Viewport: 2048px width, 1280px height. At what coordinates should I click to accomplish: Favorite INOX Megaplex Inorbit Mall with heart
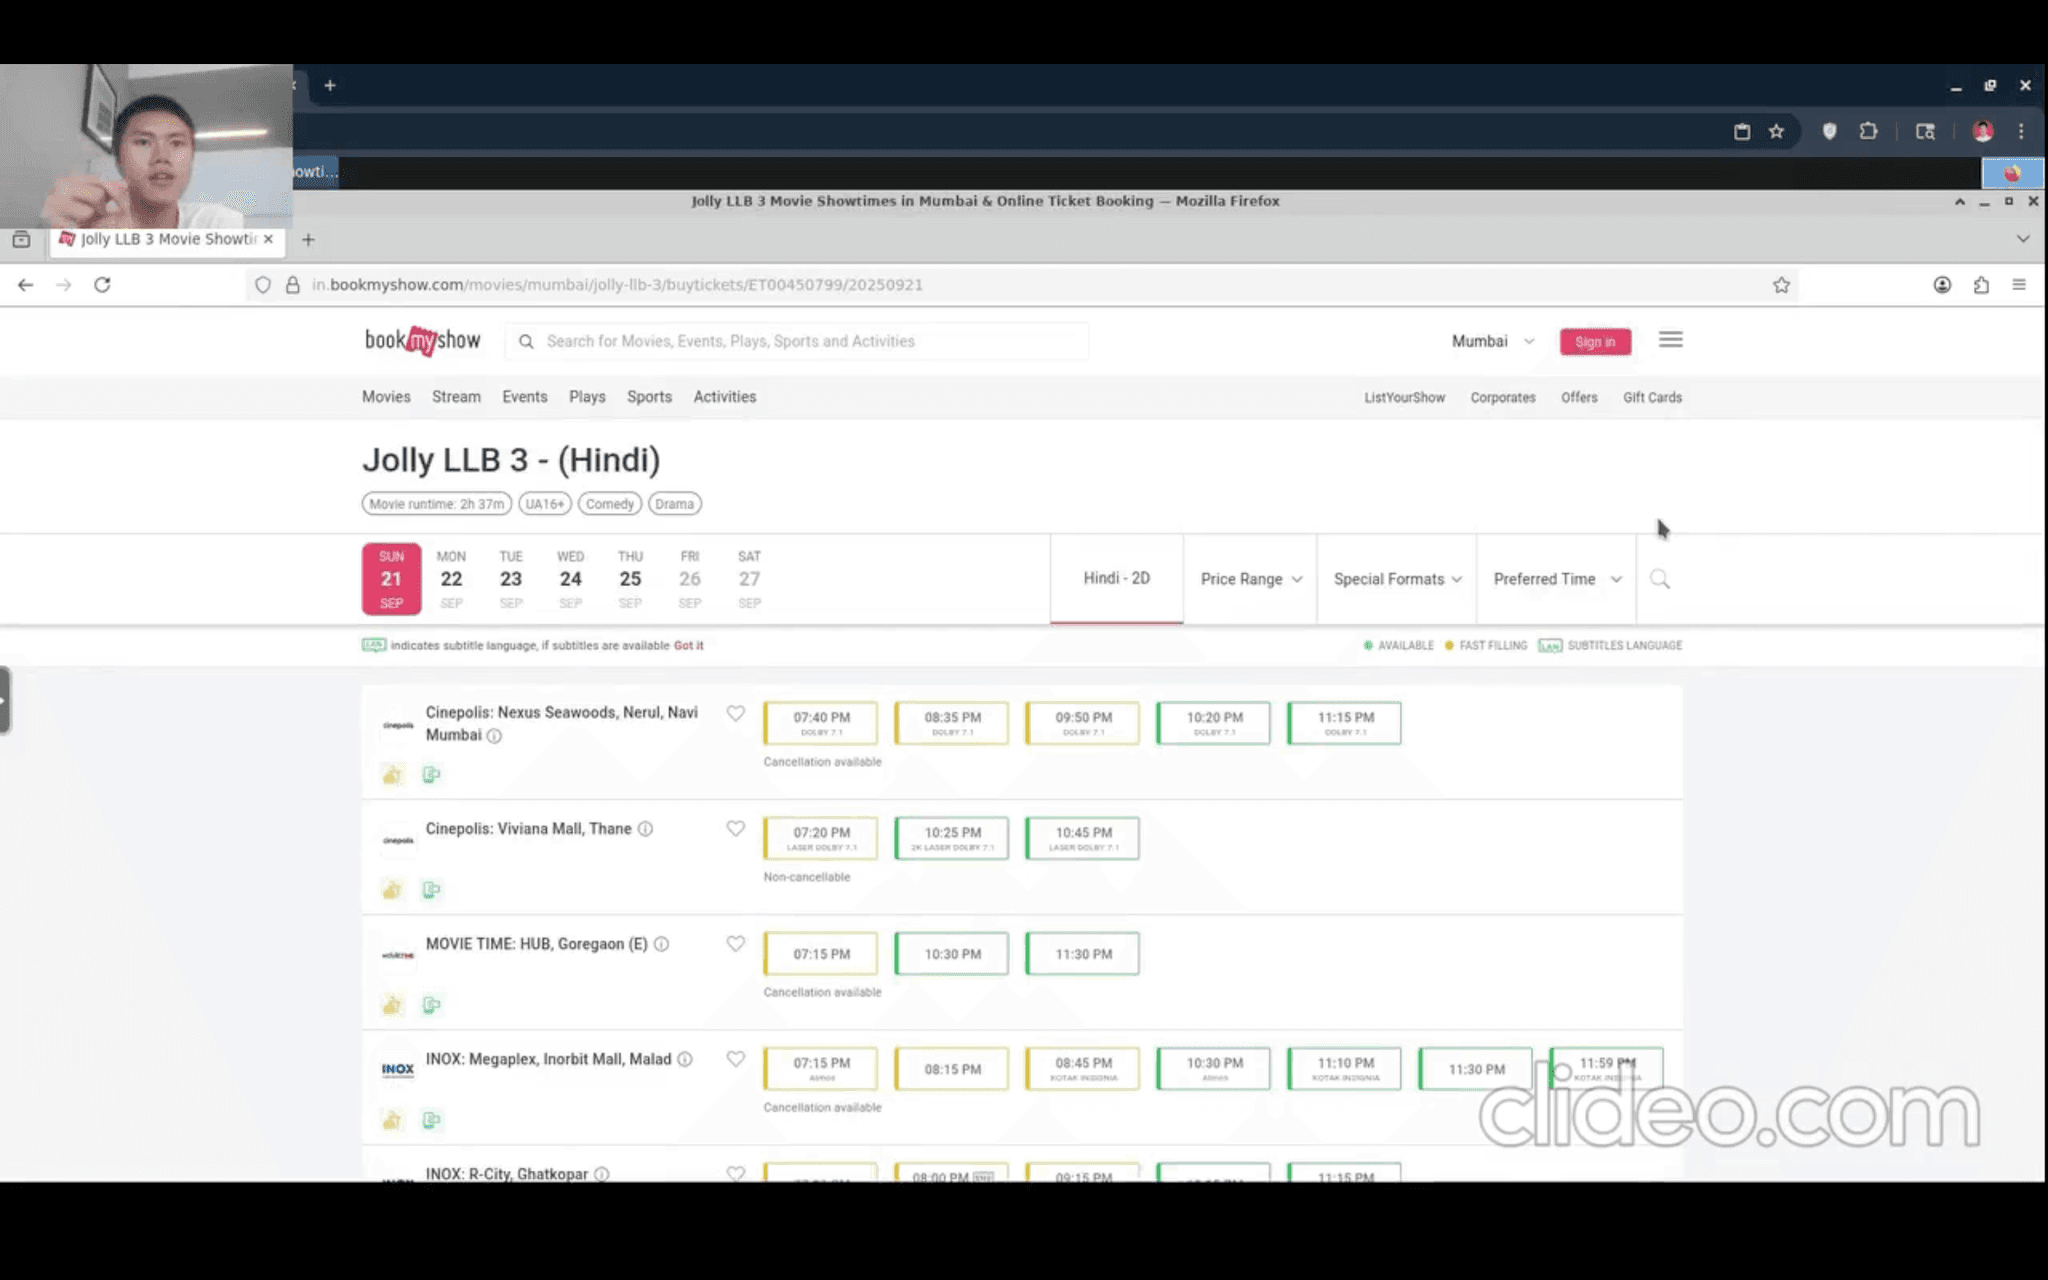[735, 1059]
